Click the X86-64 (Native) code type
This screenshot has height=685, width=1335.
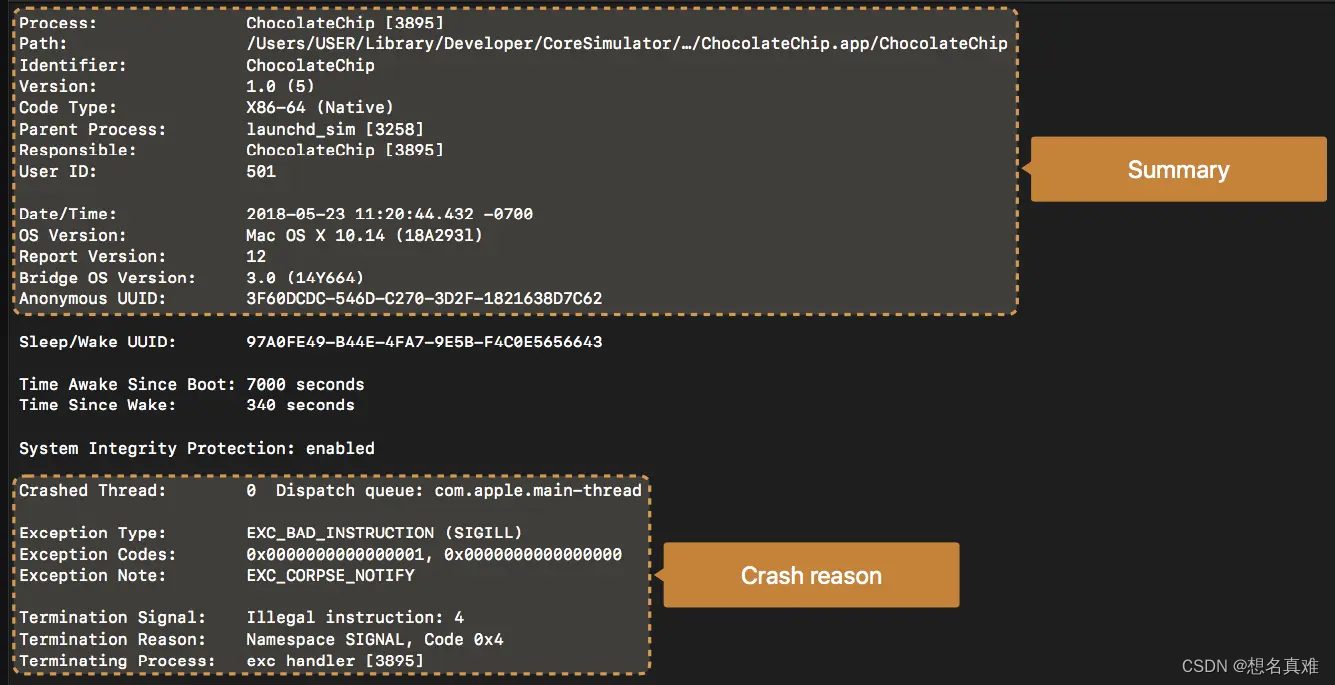(x=320, y=107)
